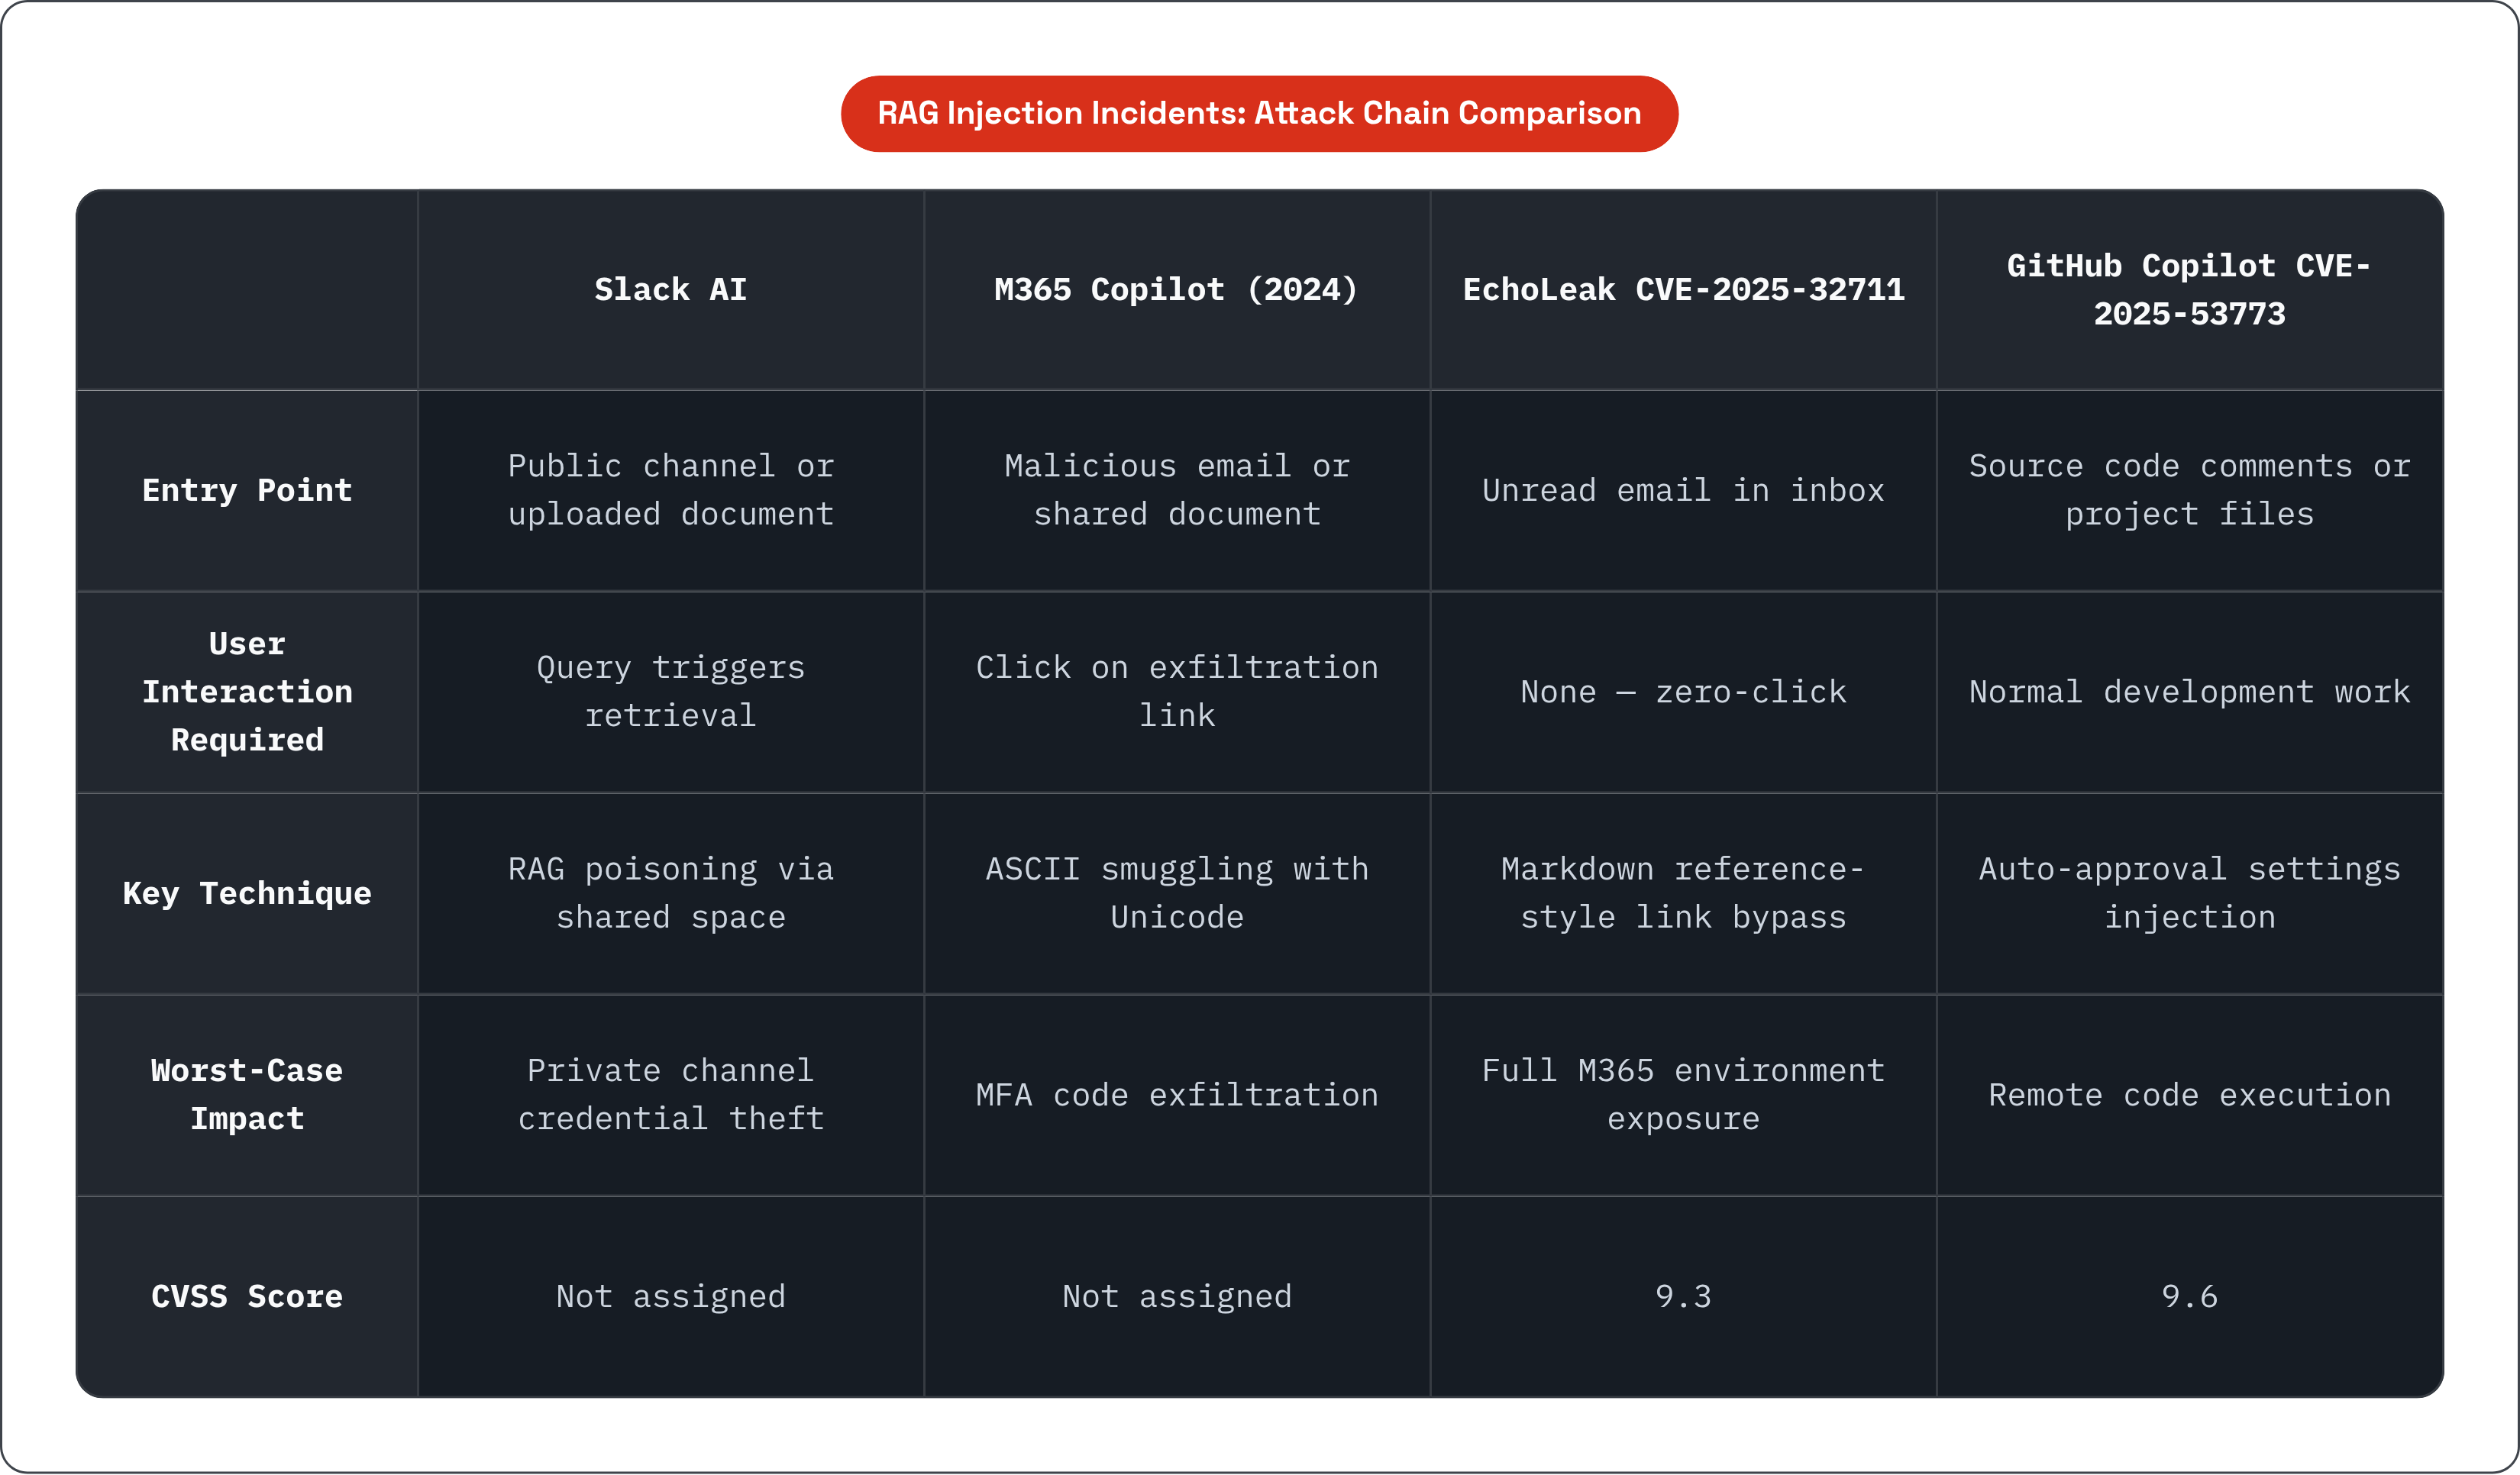
Task: Select the 'Slack AI' column header
Action: pos(671,290)
